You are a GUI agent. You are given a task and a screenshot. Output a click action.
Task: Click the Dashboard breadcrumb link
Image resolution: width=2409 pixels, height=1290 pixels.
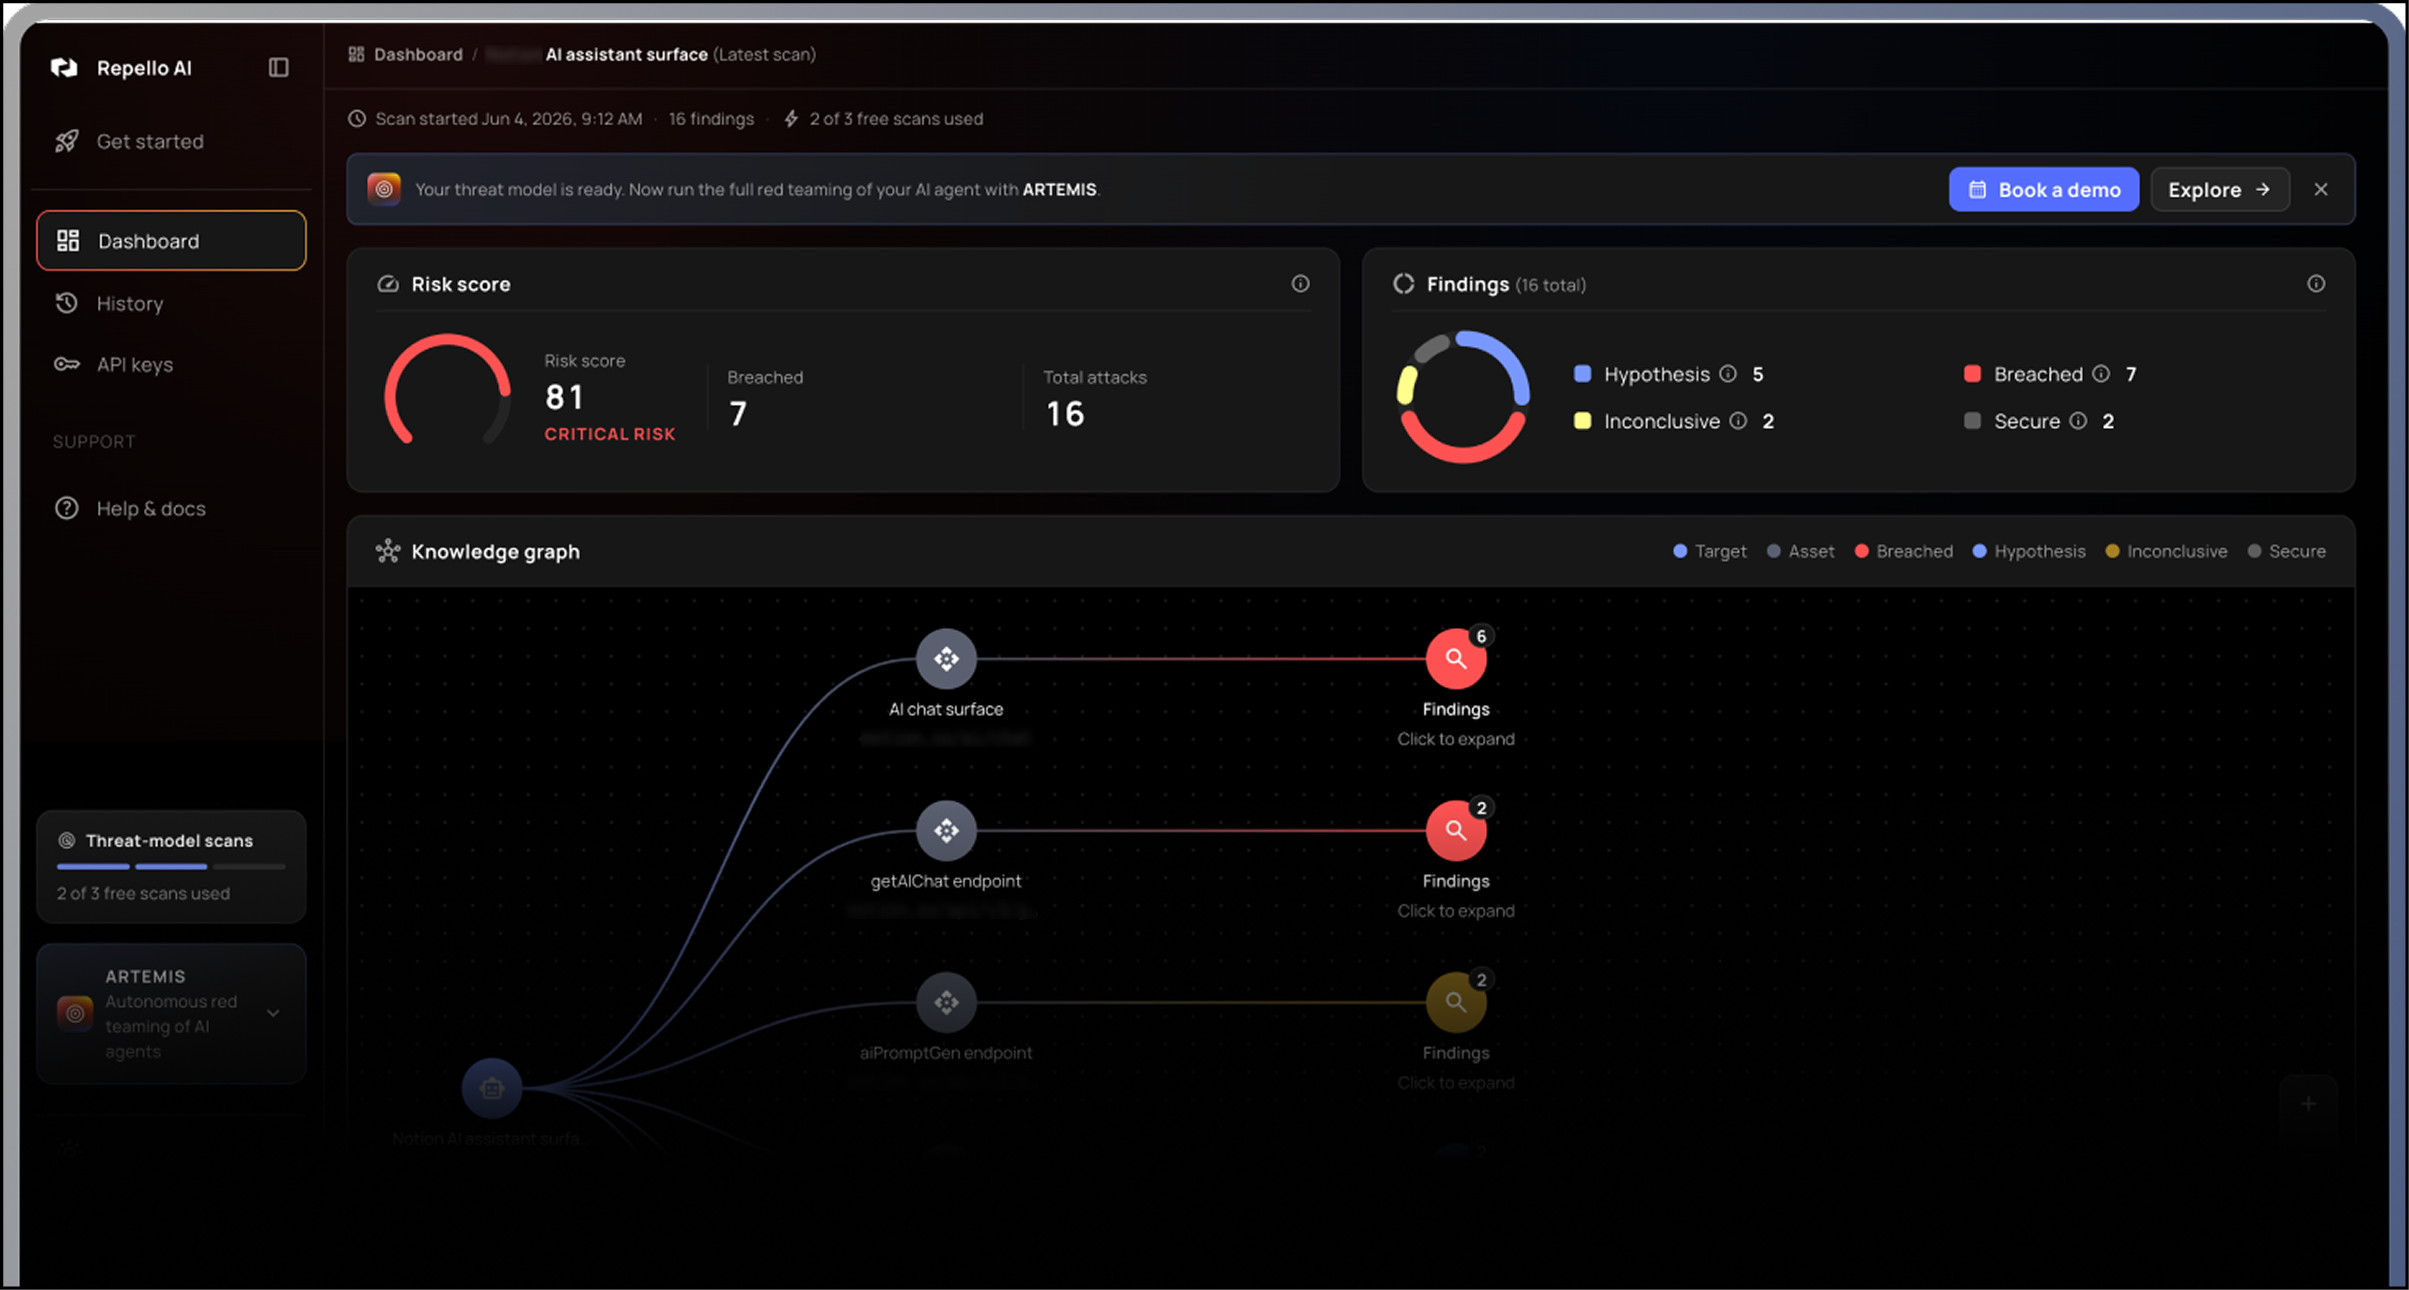pyautogui.click(x=417, y=54)
